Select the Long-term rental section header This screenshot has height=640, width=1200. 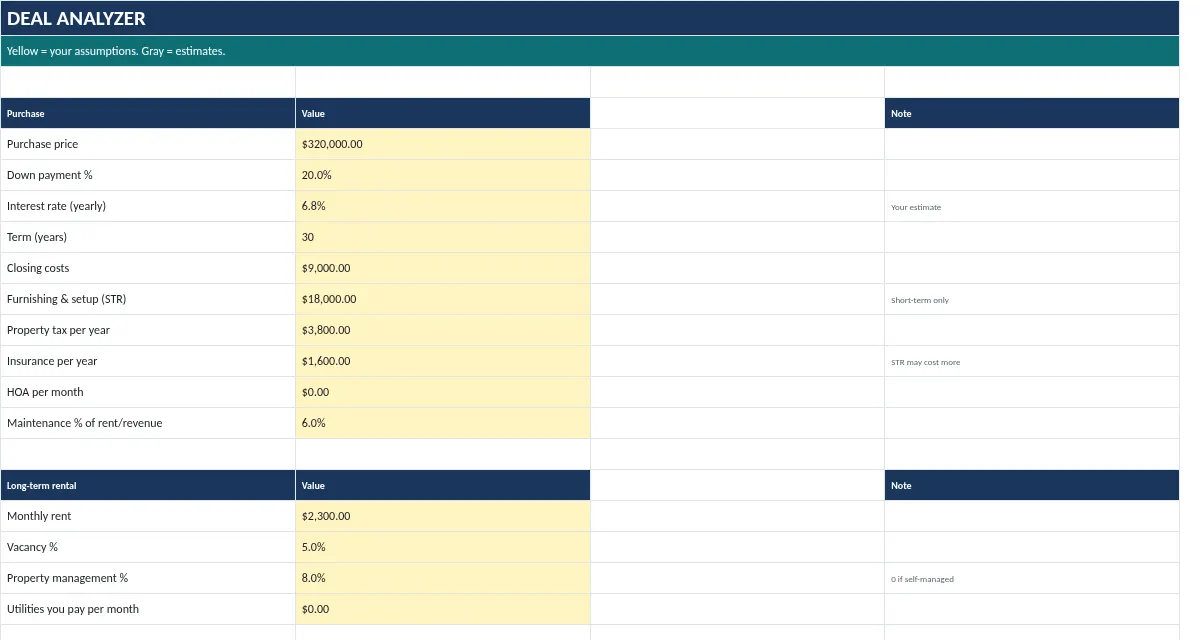pyautogui.click(x=148, y=485)
